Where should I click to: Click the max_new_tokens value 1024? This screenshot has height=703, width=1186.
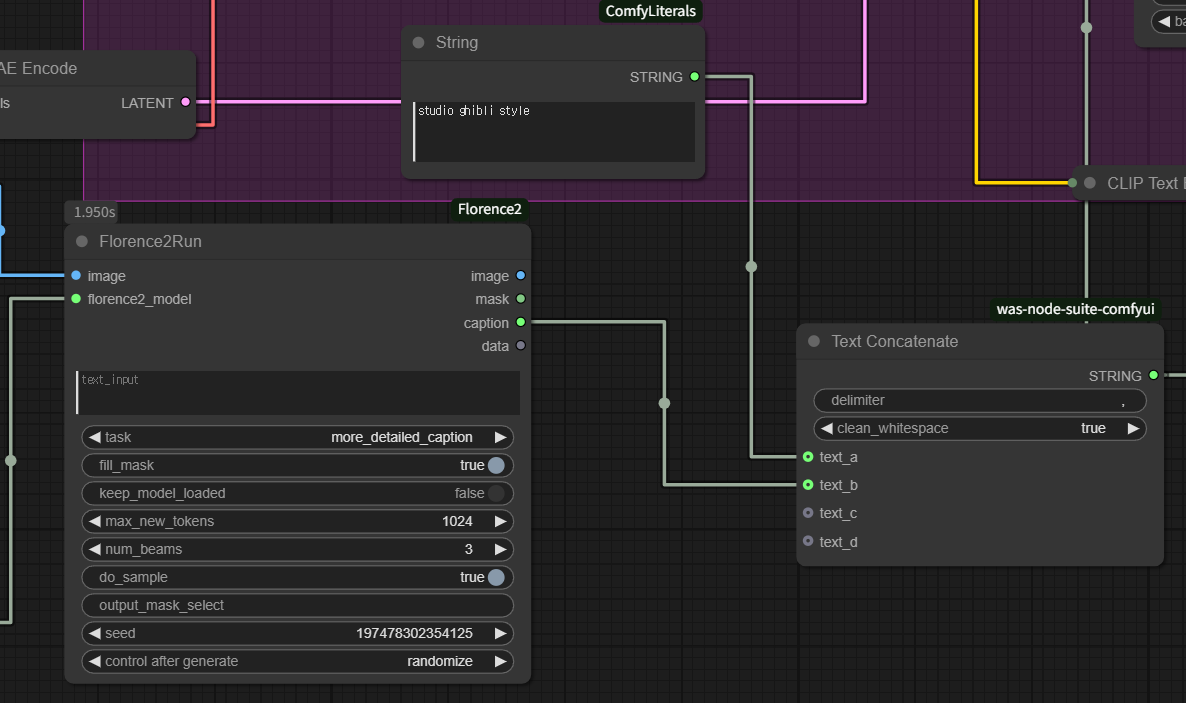pos(457,521)
